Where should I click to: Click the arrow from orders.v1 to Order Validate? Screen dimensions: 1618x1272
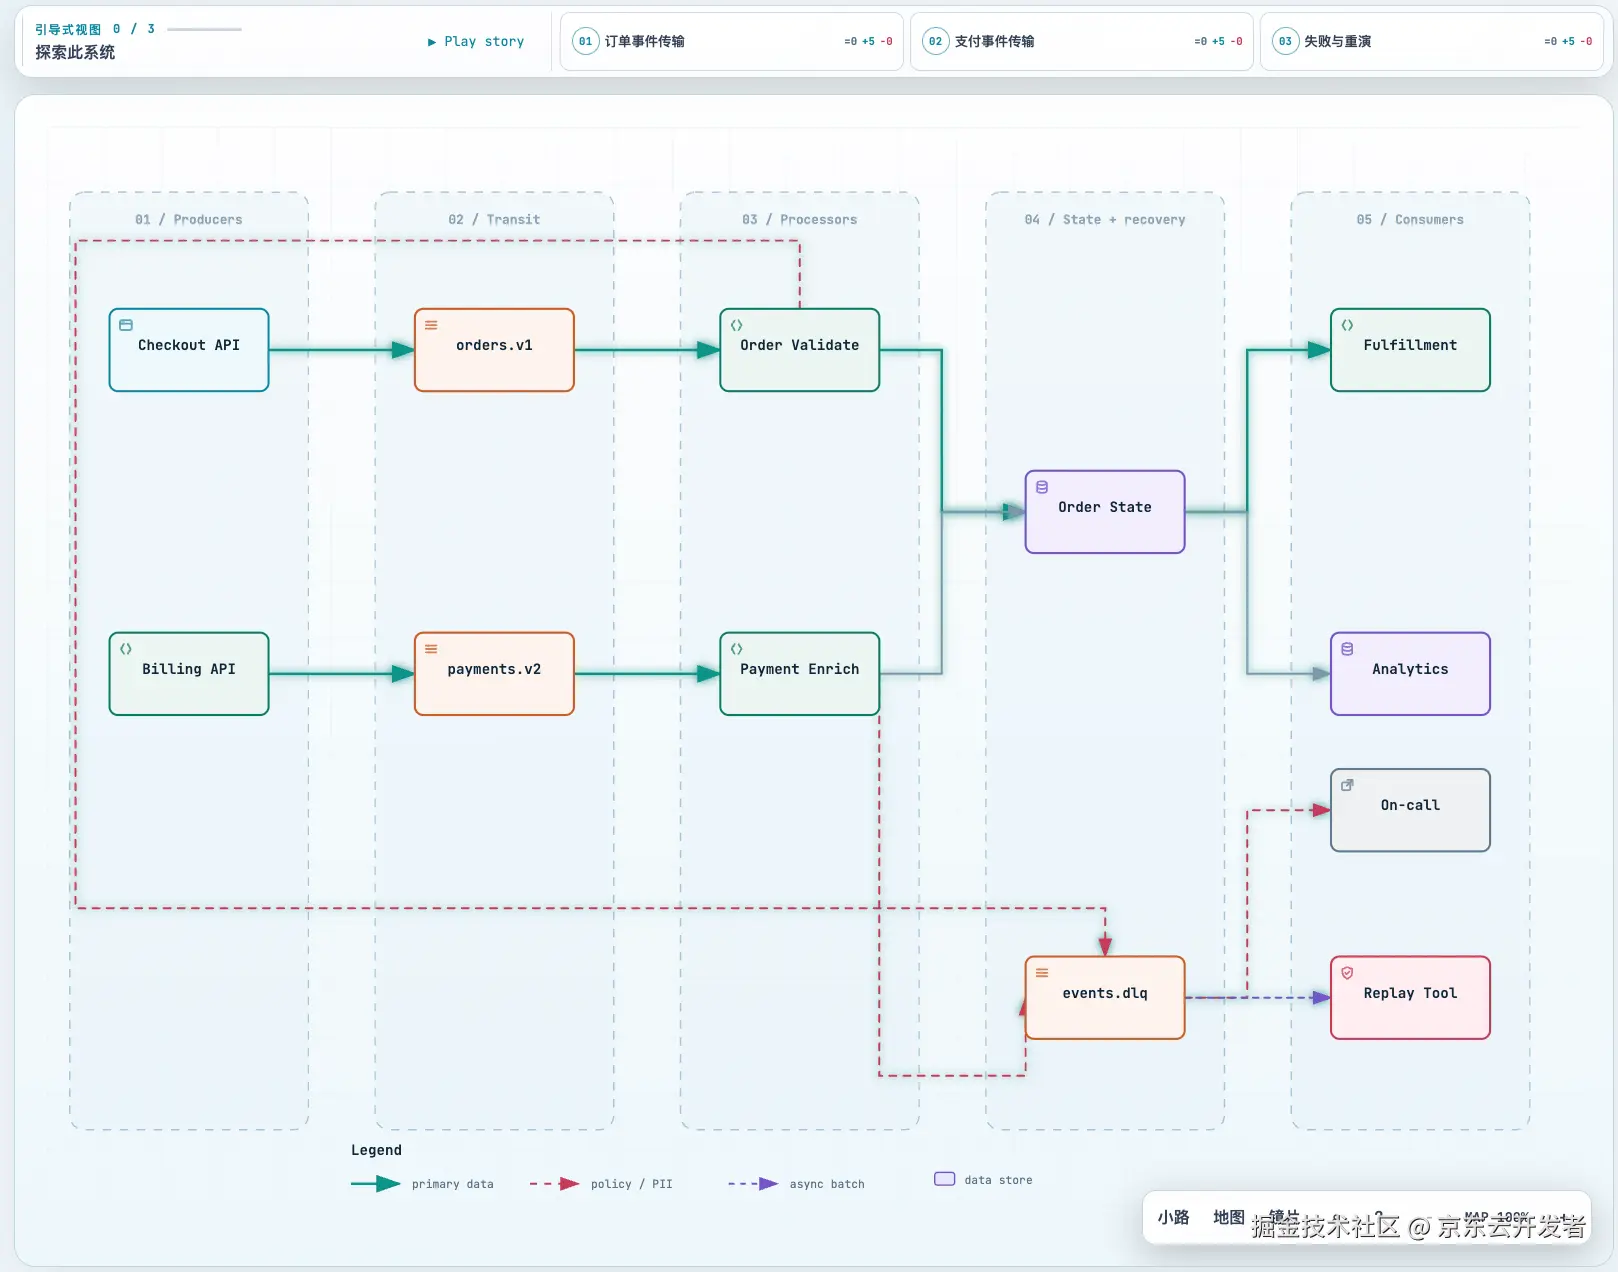tap(647, 350)
